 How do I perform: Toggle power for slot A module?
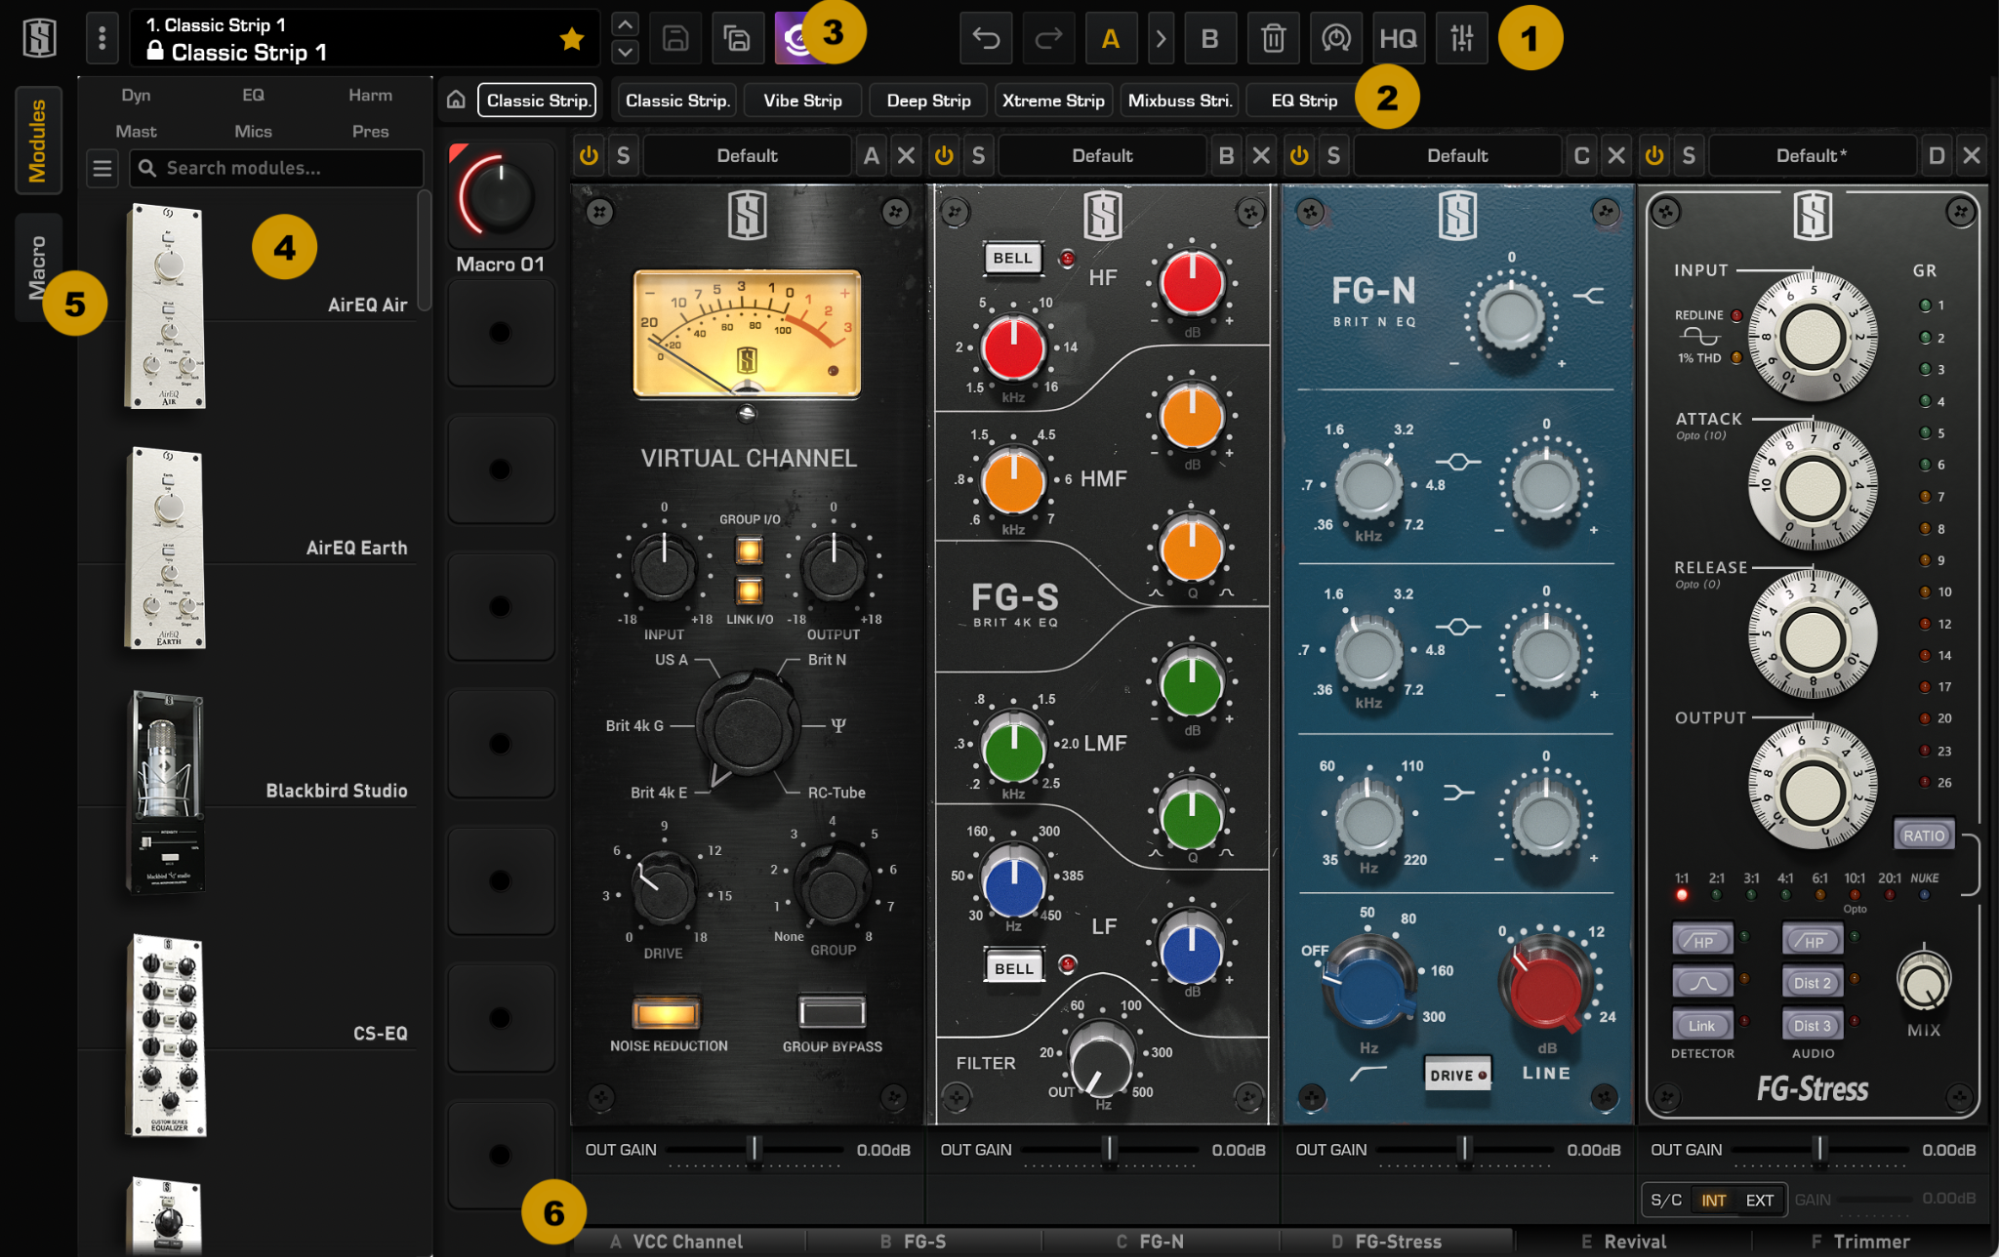(x=589, y=156)
